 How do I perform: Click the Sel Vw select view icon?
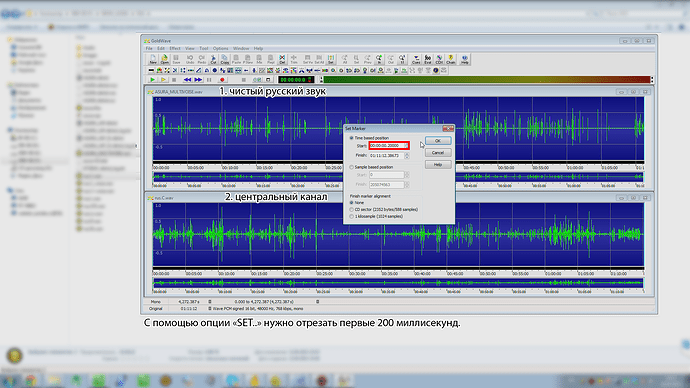[x=308, y=59]
